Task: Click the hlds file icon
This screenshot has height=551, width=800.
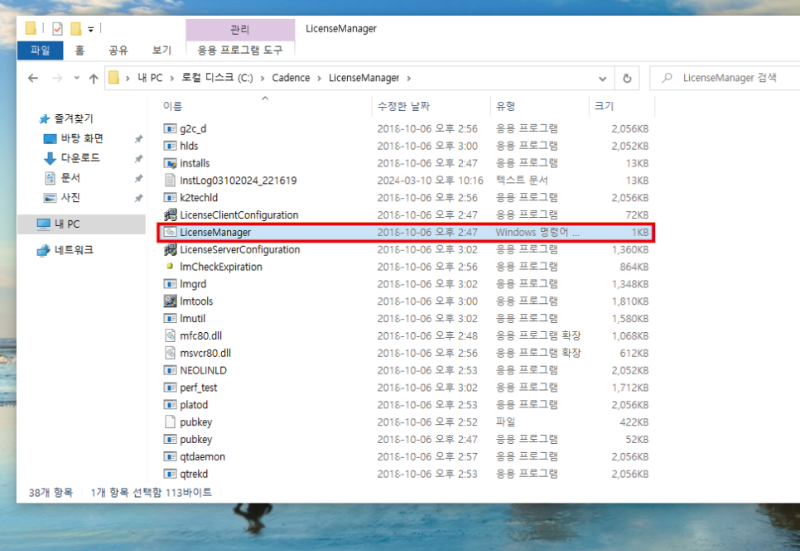Action: [x=170, y=146]
